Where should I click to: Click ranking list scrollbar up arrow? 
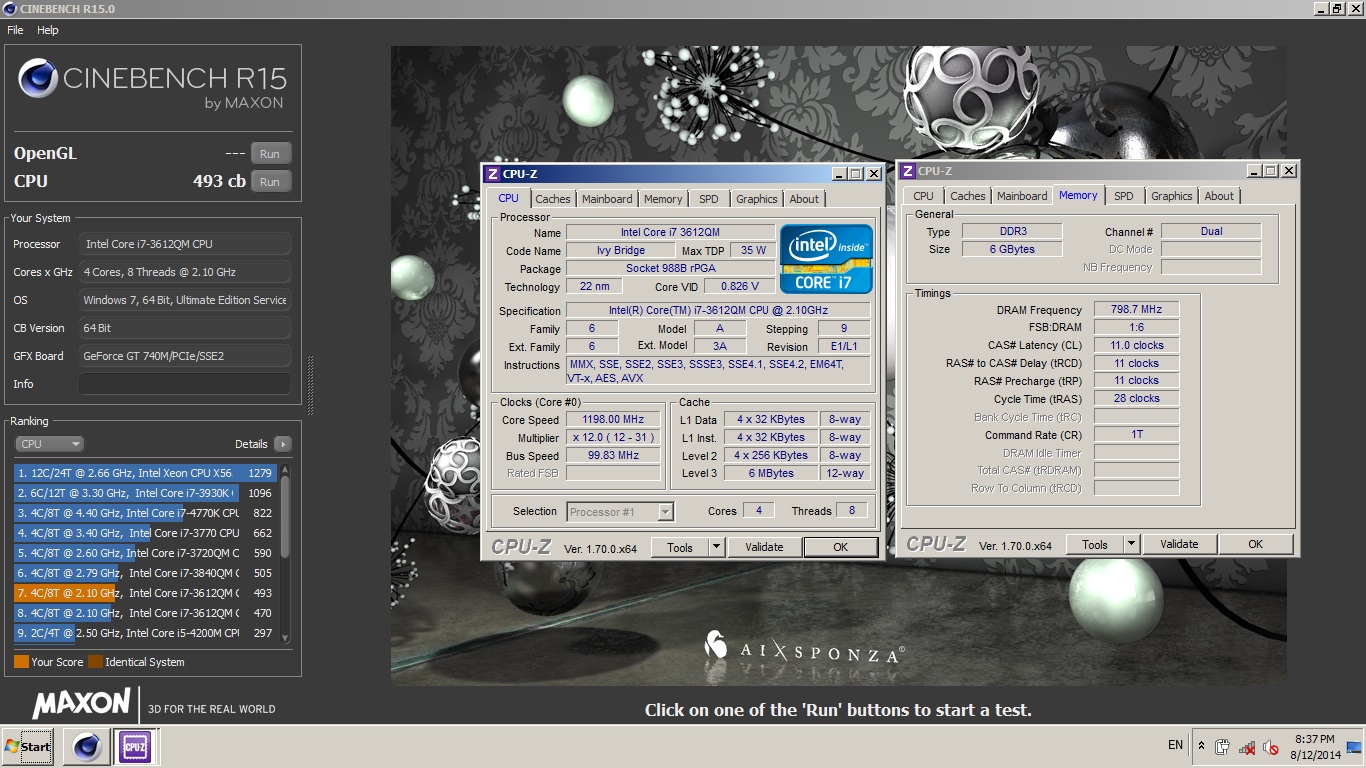click(x=285, y=469)
